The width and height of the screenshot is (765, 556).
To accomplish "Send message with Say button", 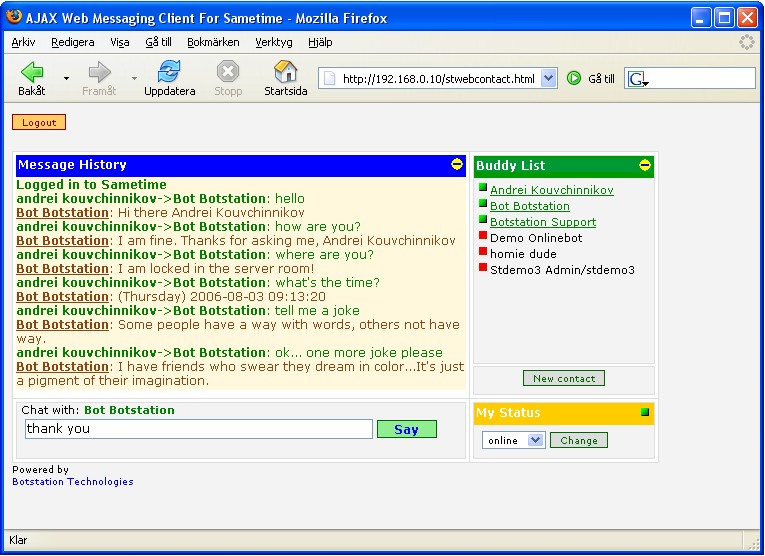I will point(407,429).
